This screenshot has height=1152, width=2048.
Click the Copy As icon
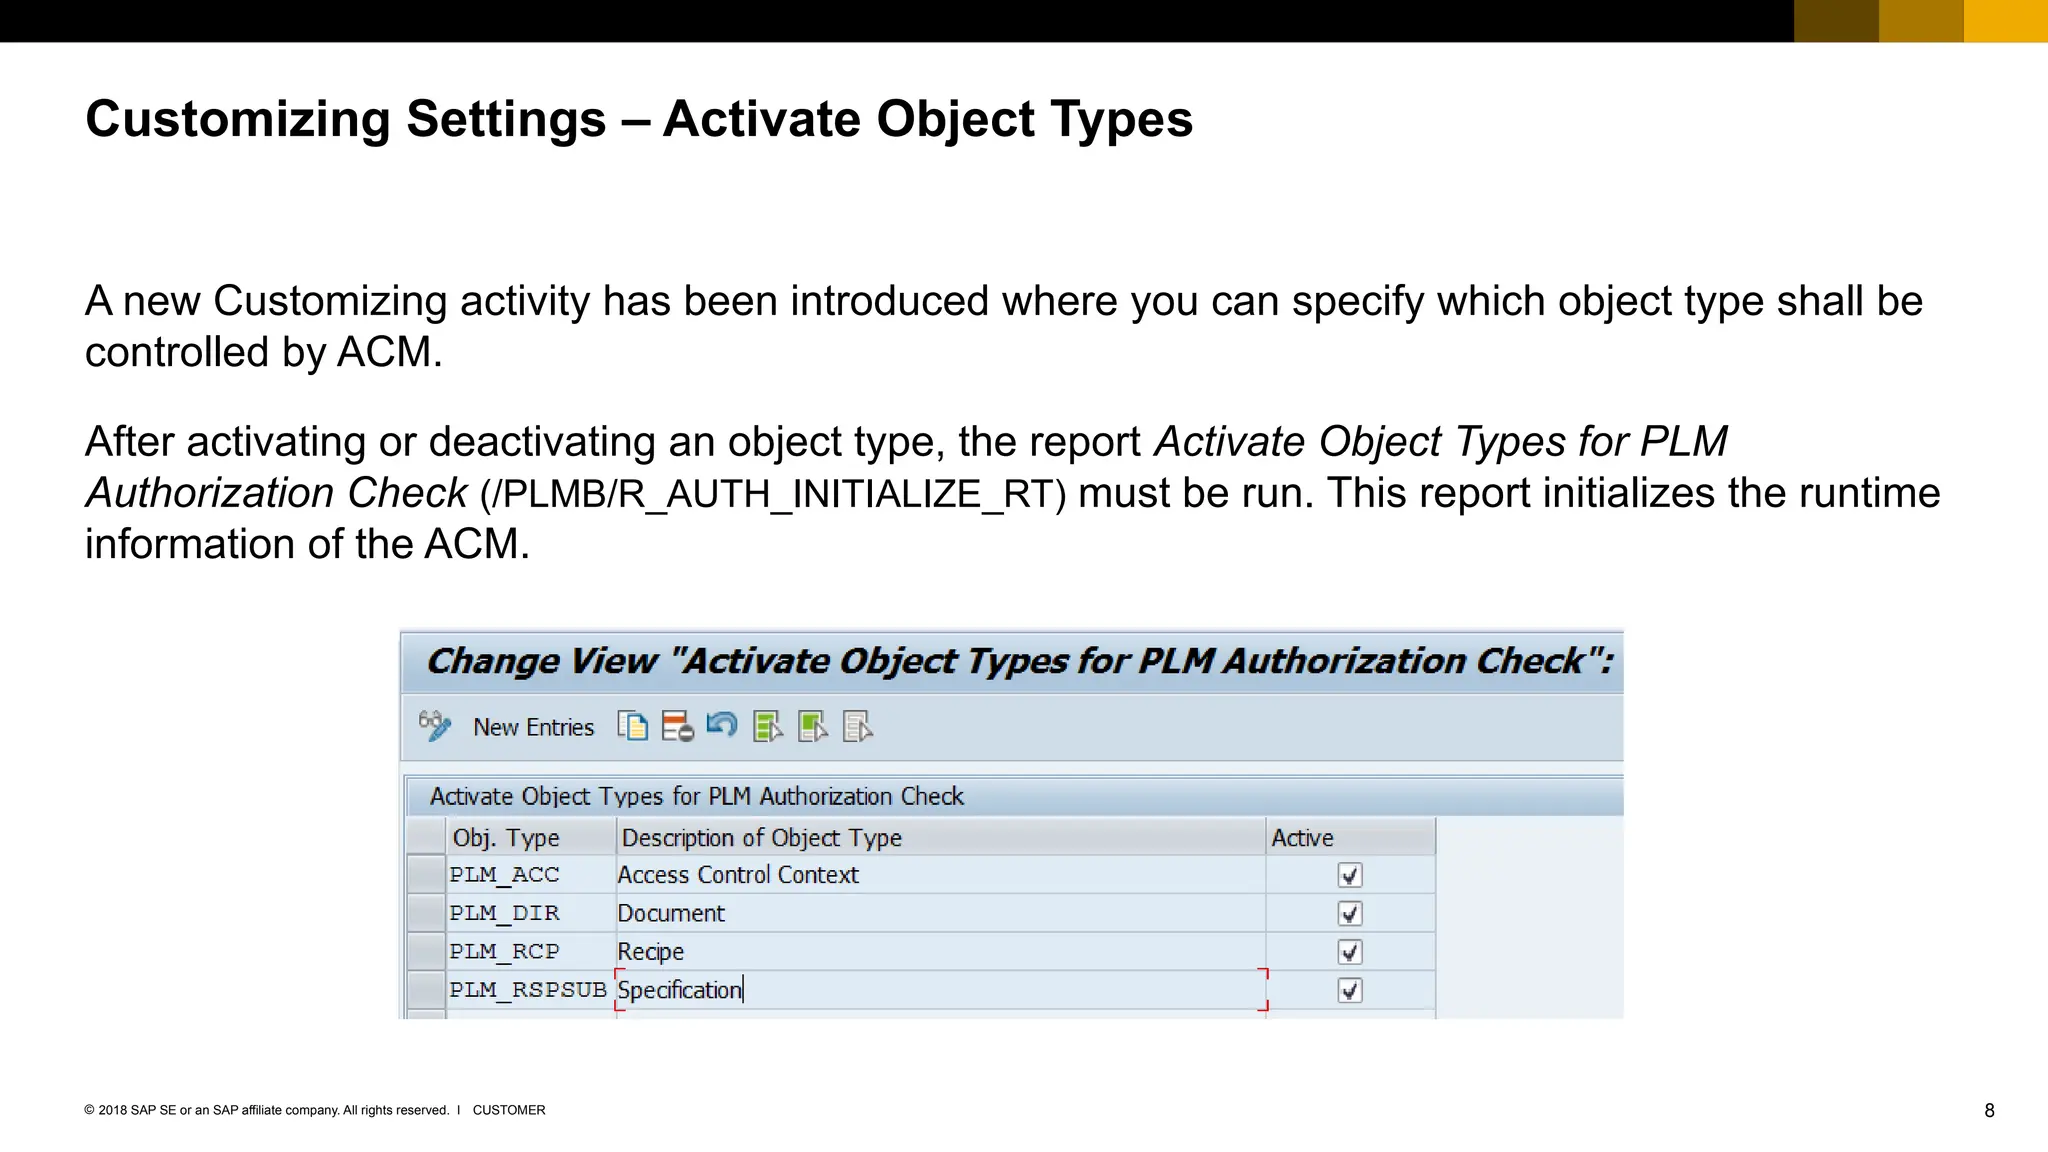(x=633, y=726)
